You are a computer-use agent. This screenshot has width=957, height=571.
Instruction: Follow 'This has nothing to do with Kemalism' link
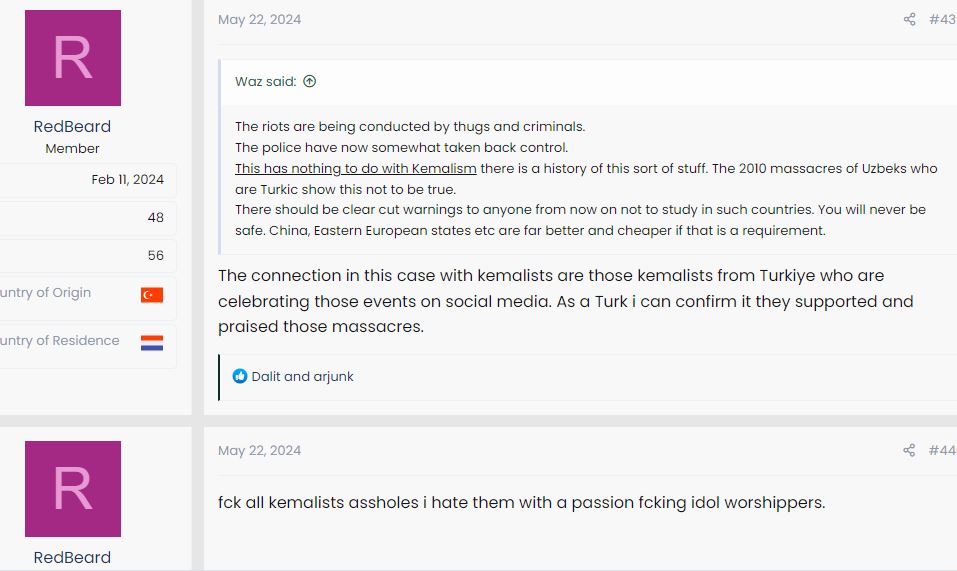[355, 168]
